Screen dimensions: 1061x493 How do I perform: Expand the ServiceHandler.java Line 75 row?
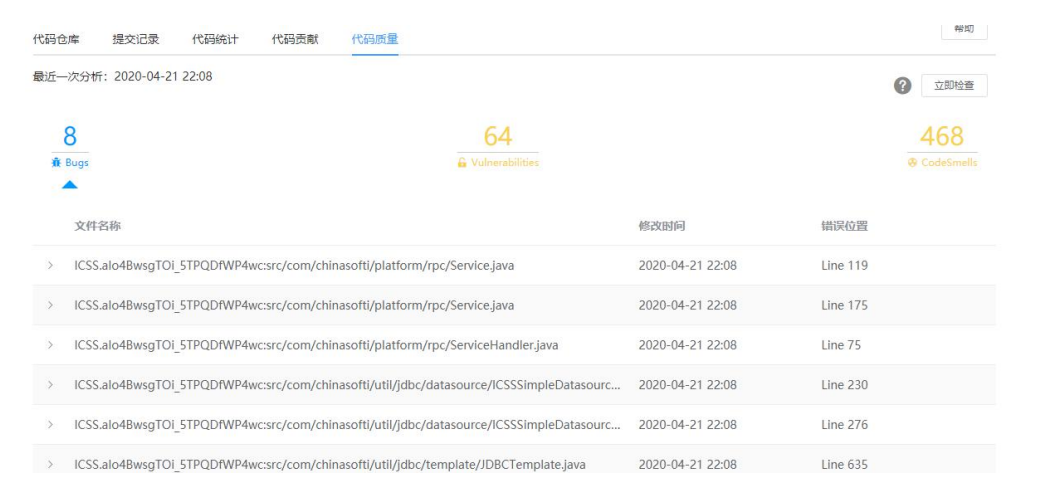(x=50, y=346)
